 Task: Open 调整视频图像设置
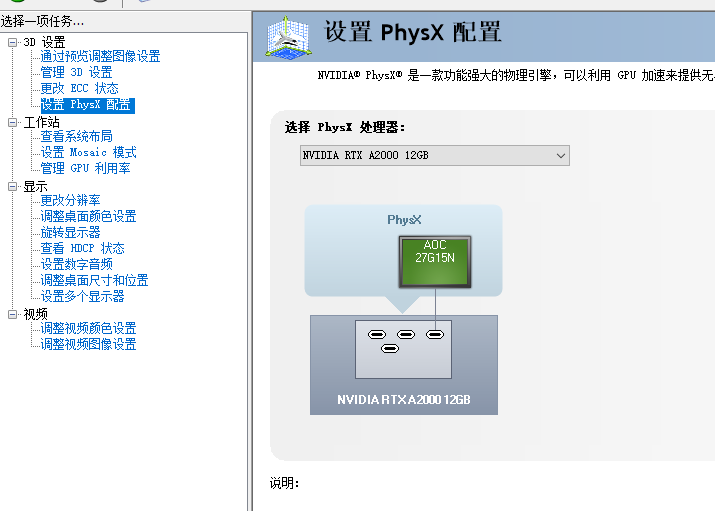pos(88,344)
